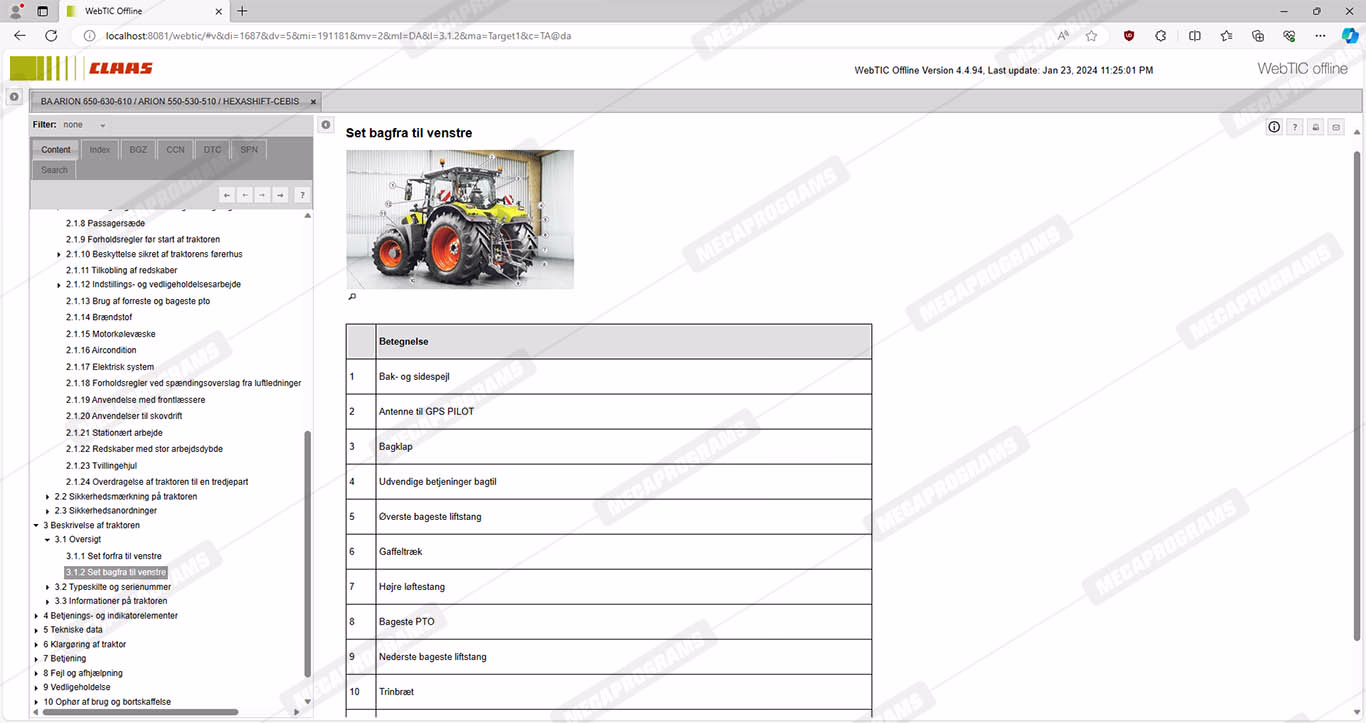Open the browser profile icon
Image resolution: width=1366 pixels, height=723 pixels.
16,11
